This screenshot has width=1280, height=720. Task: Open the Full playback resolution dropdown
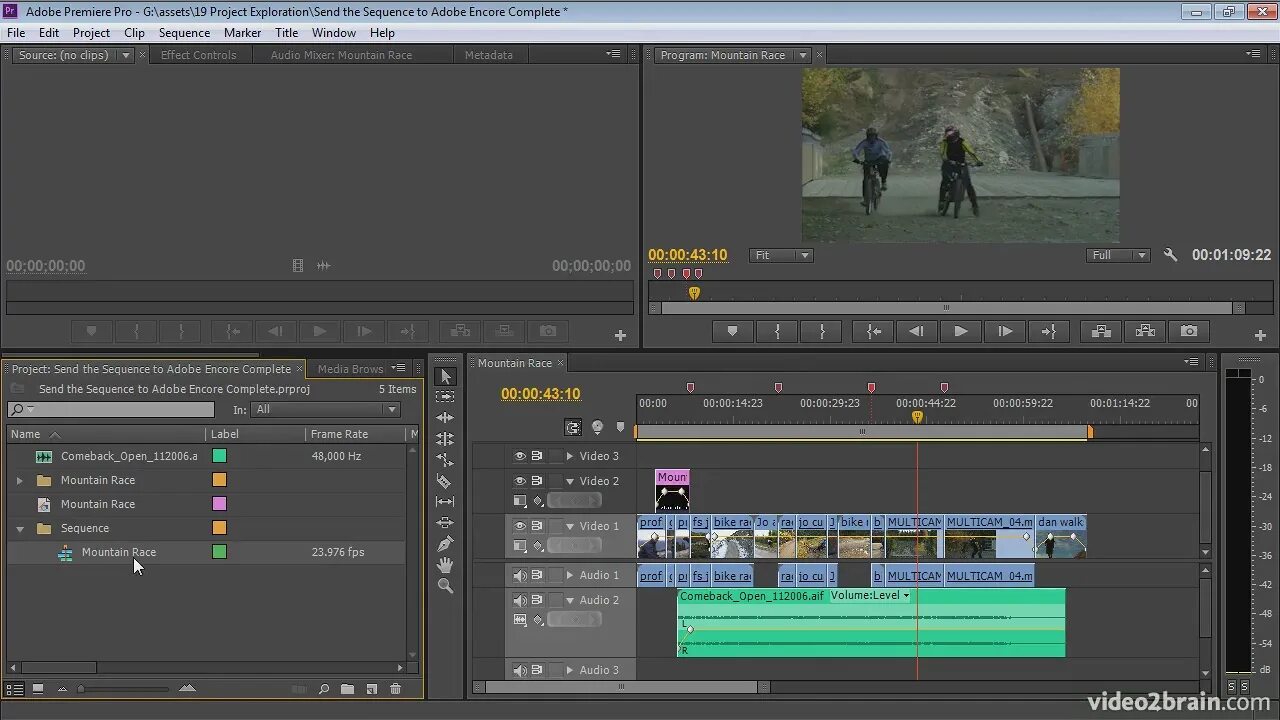[1118, 255]
